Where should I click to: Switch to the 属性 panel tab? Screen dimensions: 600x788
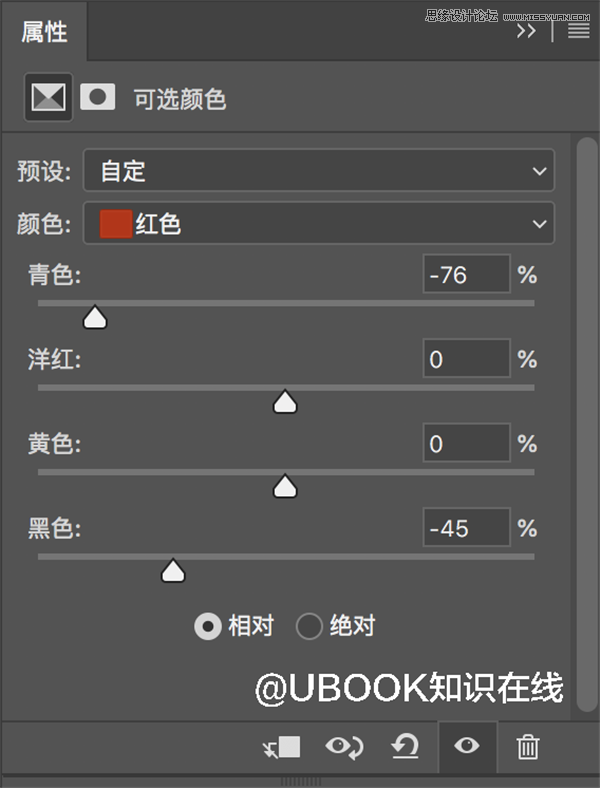(44, 32)
